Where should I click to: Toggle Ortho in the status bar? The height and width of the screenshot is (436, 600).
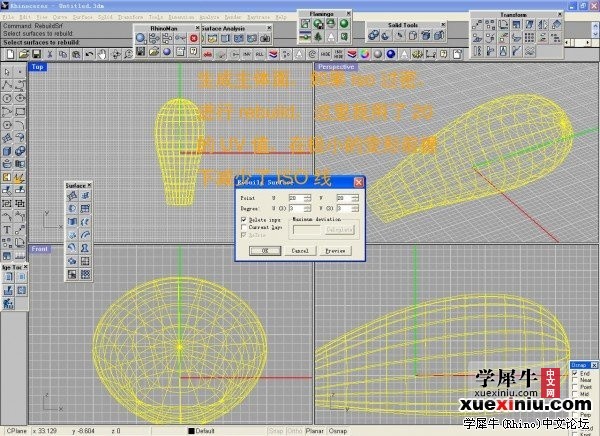click(x=295, y=431)
